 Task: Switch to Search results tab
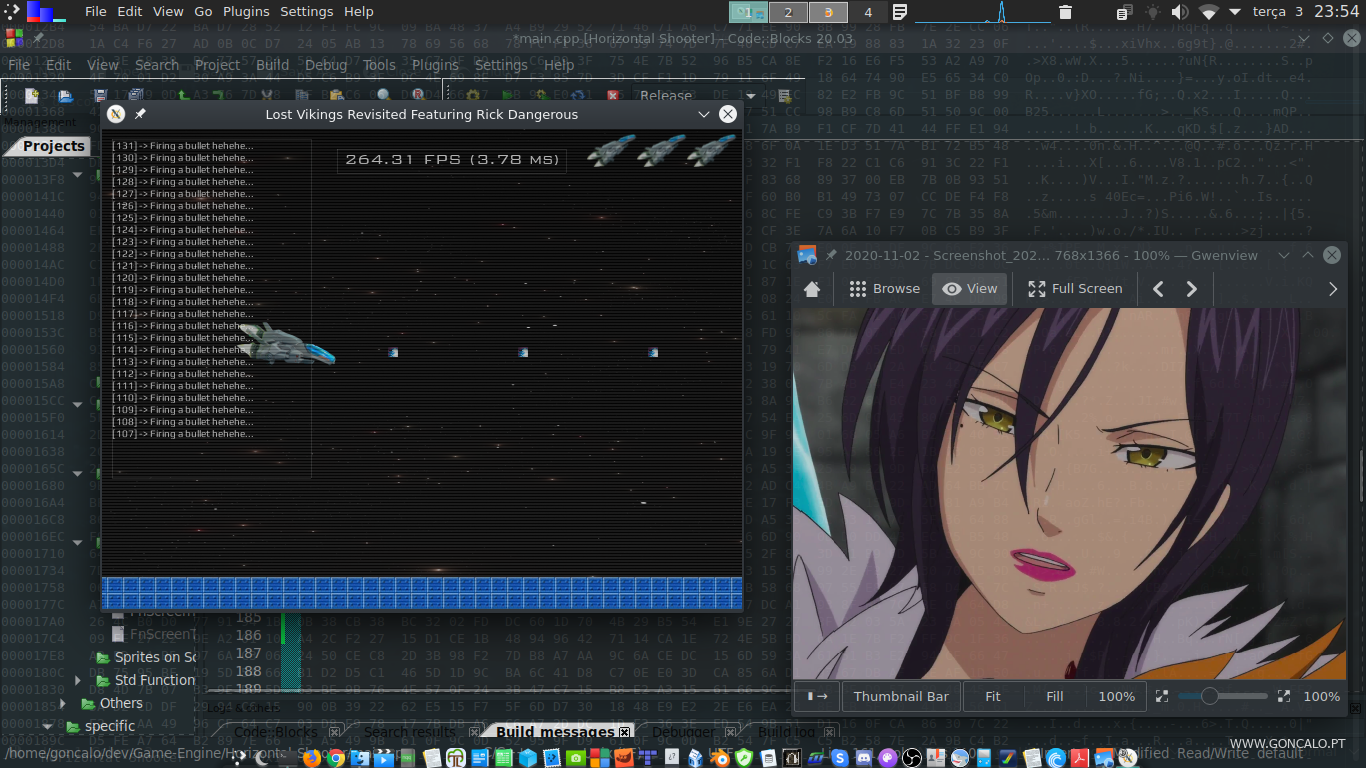coord(410,732)
